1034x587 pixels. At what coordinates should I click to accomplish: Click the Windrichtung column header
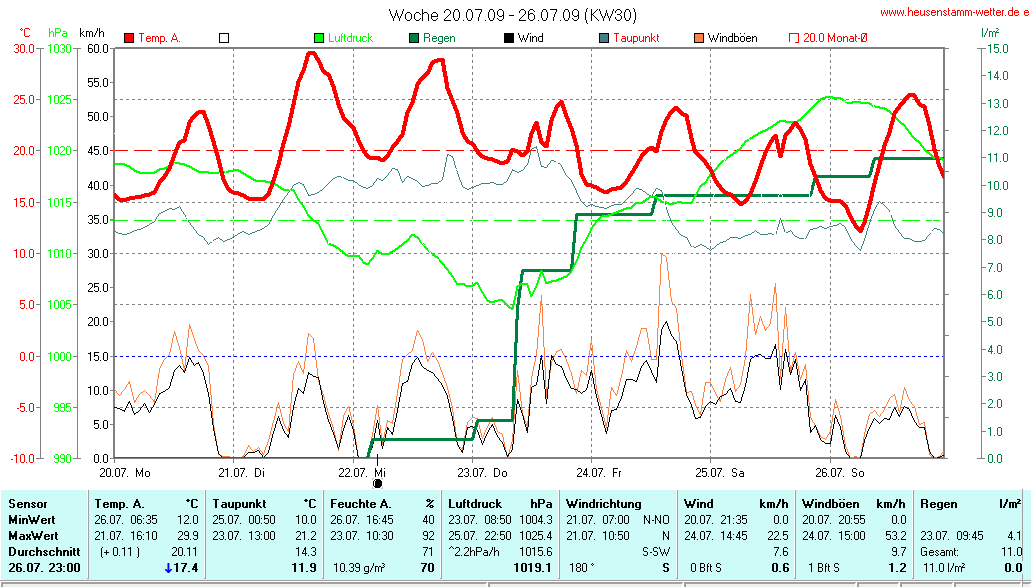(x=604, y=504)
